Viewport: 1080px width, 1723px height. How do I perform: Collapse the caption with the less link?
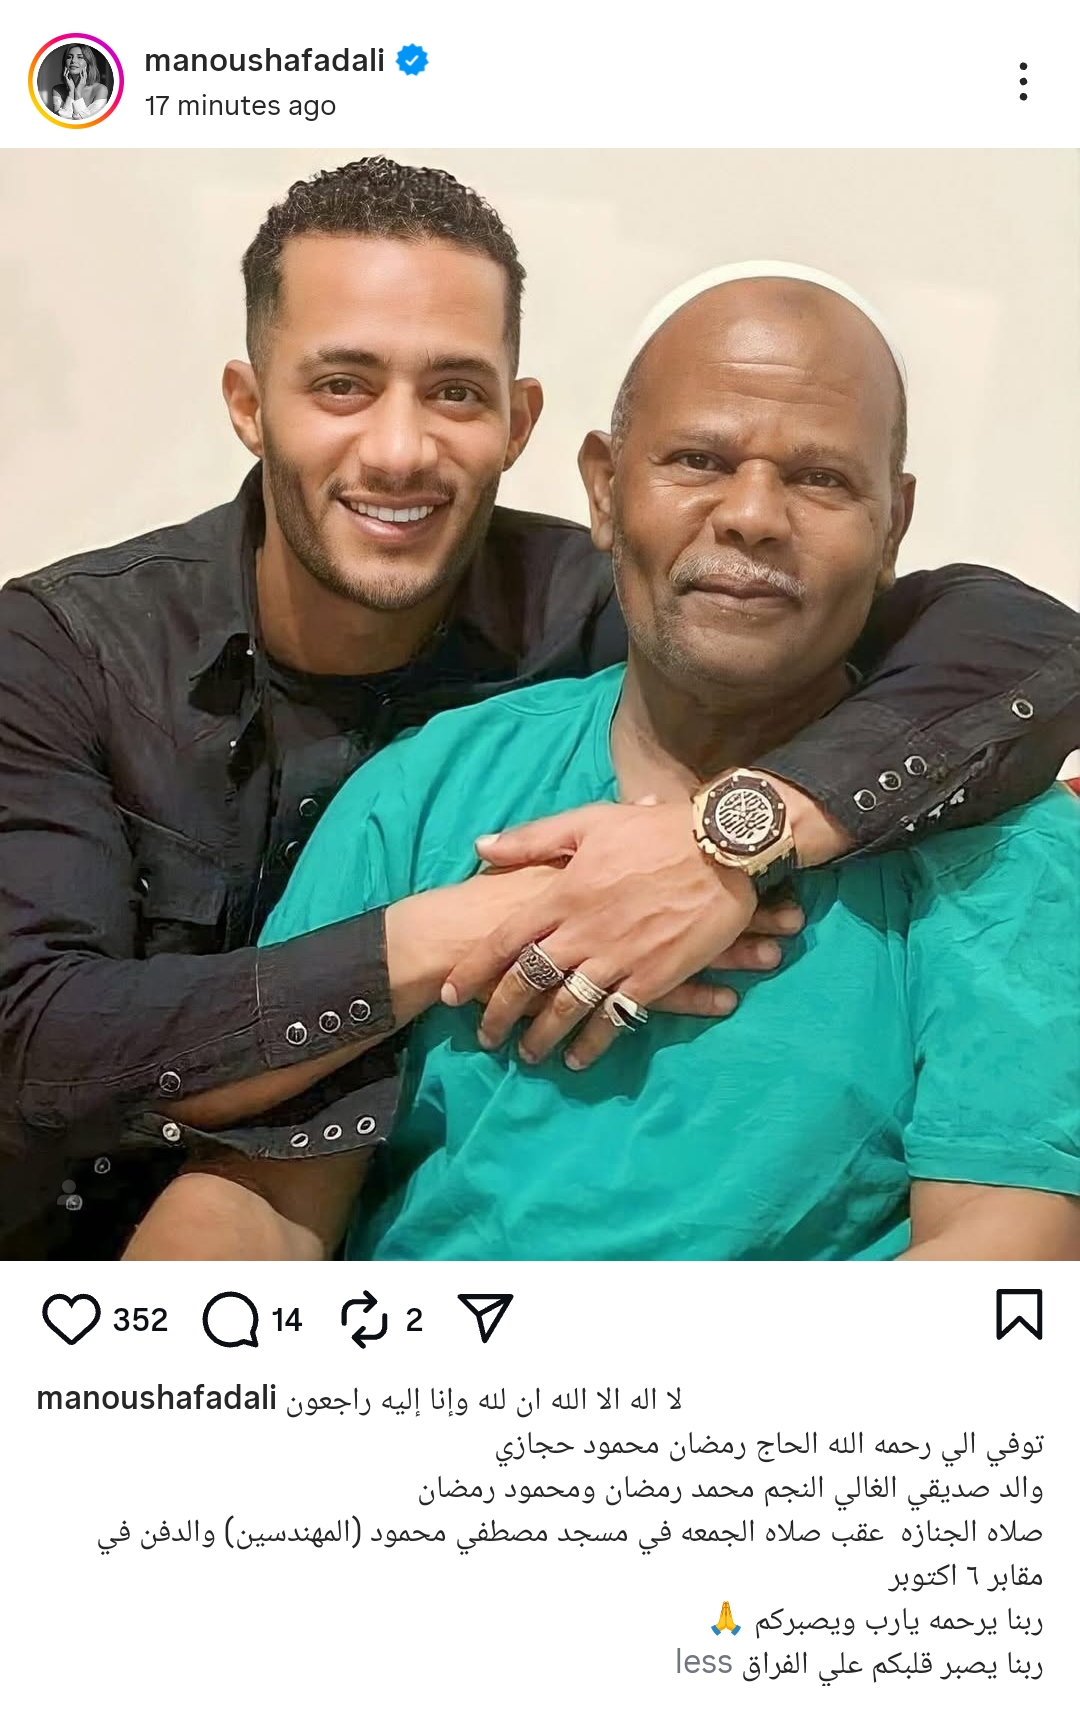pyautogui.click(x=704, y=1662)
